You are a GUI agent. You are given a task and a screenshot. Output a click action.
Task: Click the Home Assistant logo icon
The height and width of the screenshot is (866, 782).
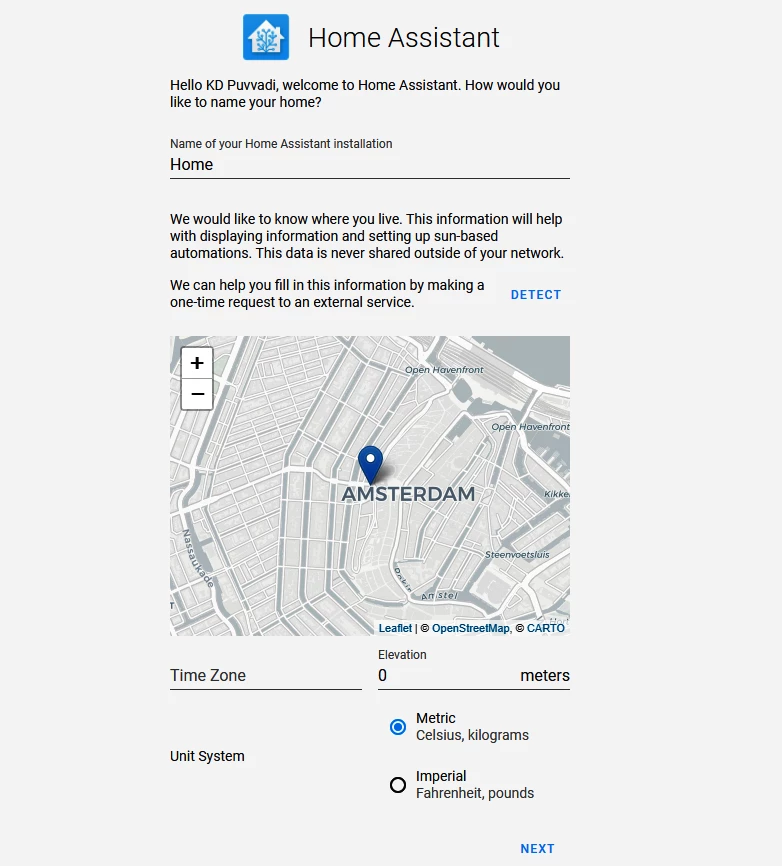pyautogui.click(x=266, y=38)
